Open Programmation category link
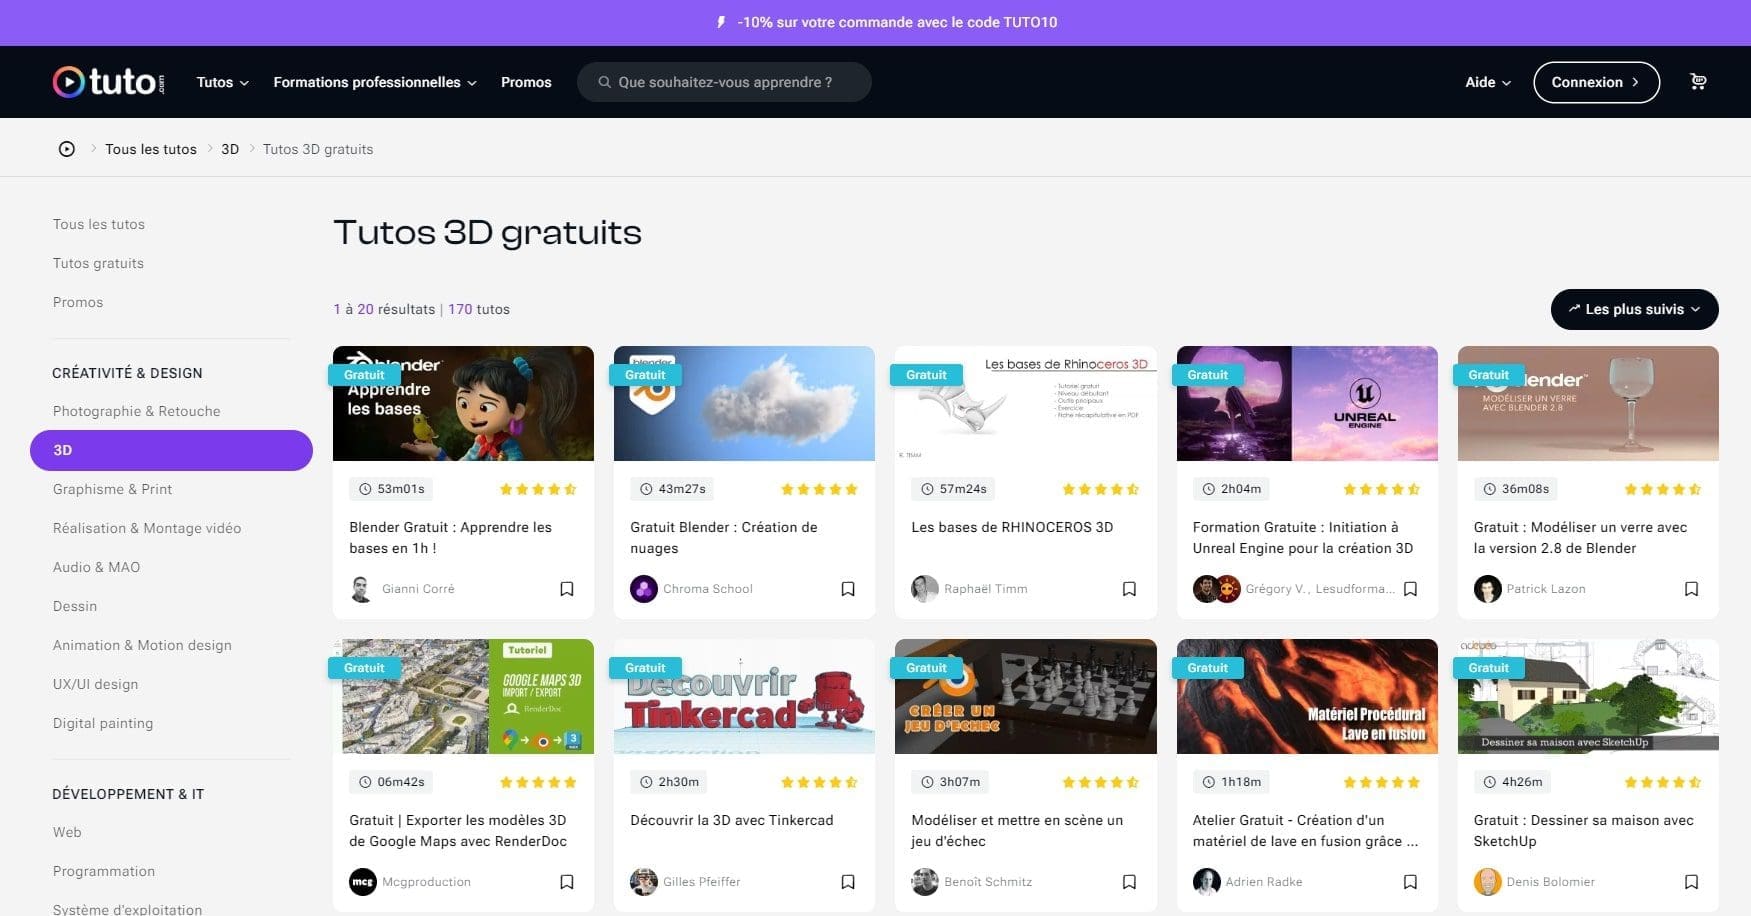The width and height of the screenshot is (1751, 916). 104,871
